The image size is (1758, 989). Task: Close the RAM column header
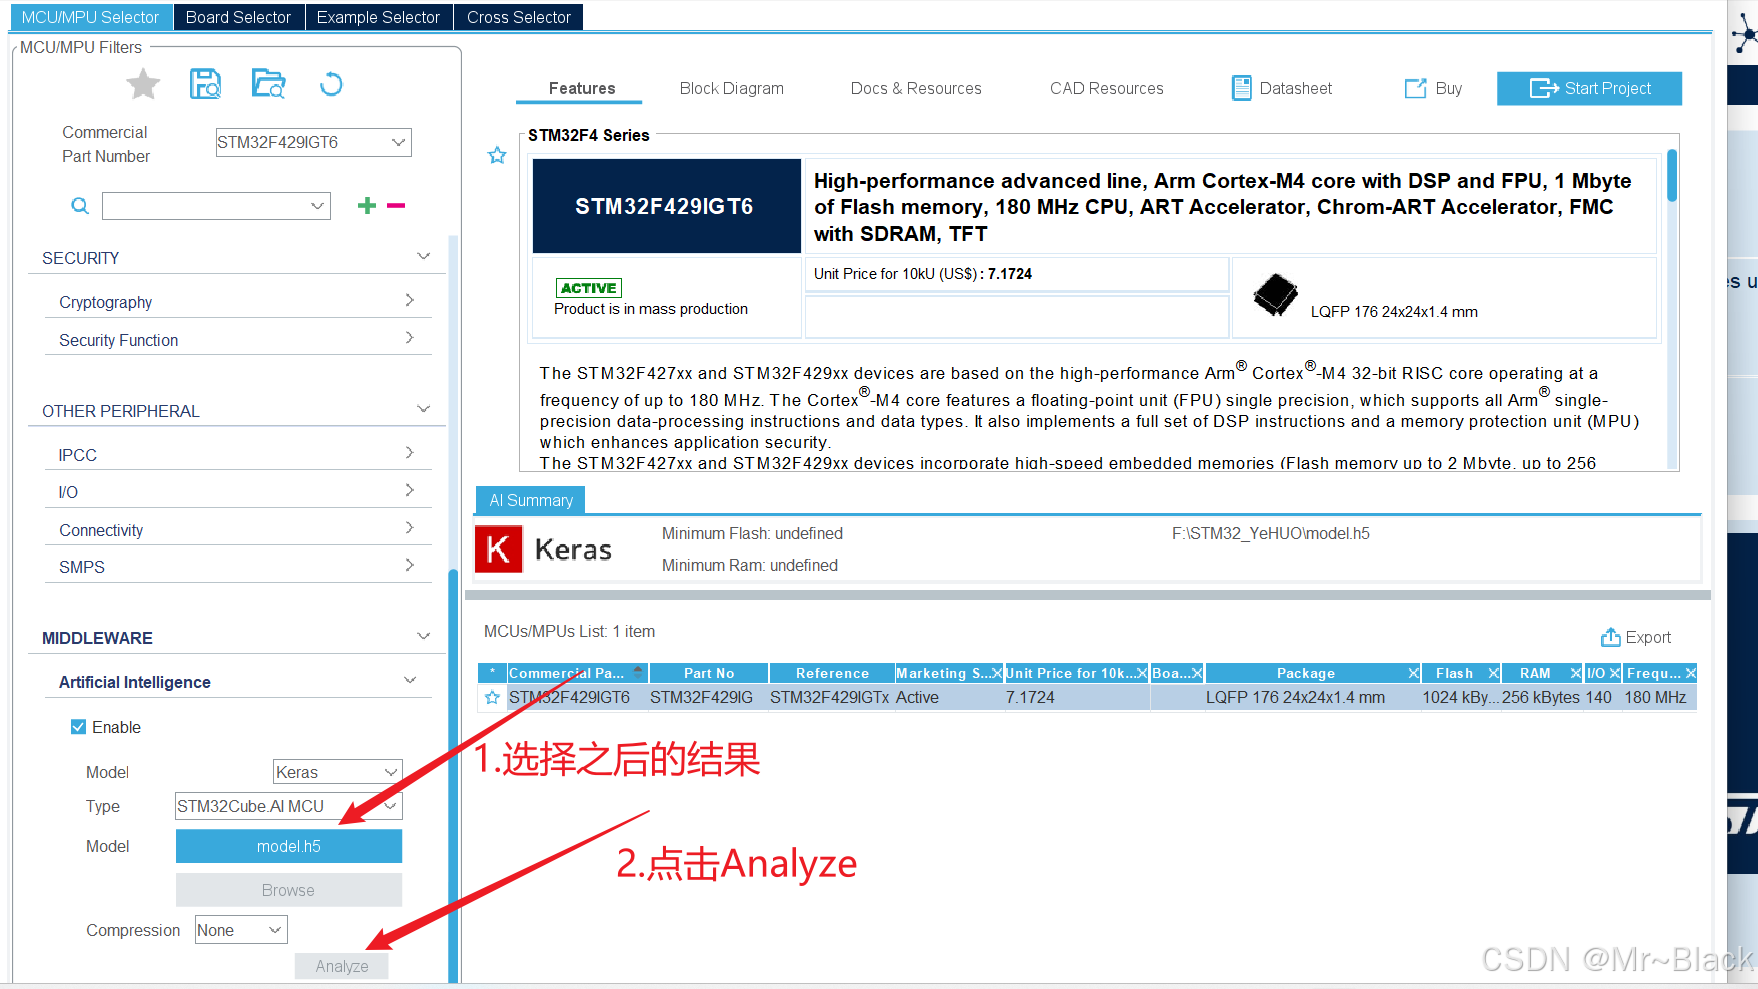coord(1575,673)
